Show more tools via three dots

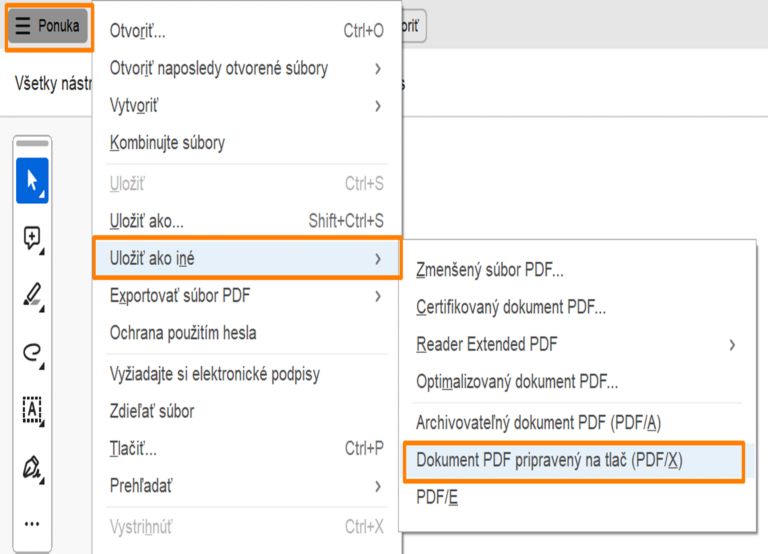[32, 523]
